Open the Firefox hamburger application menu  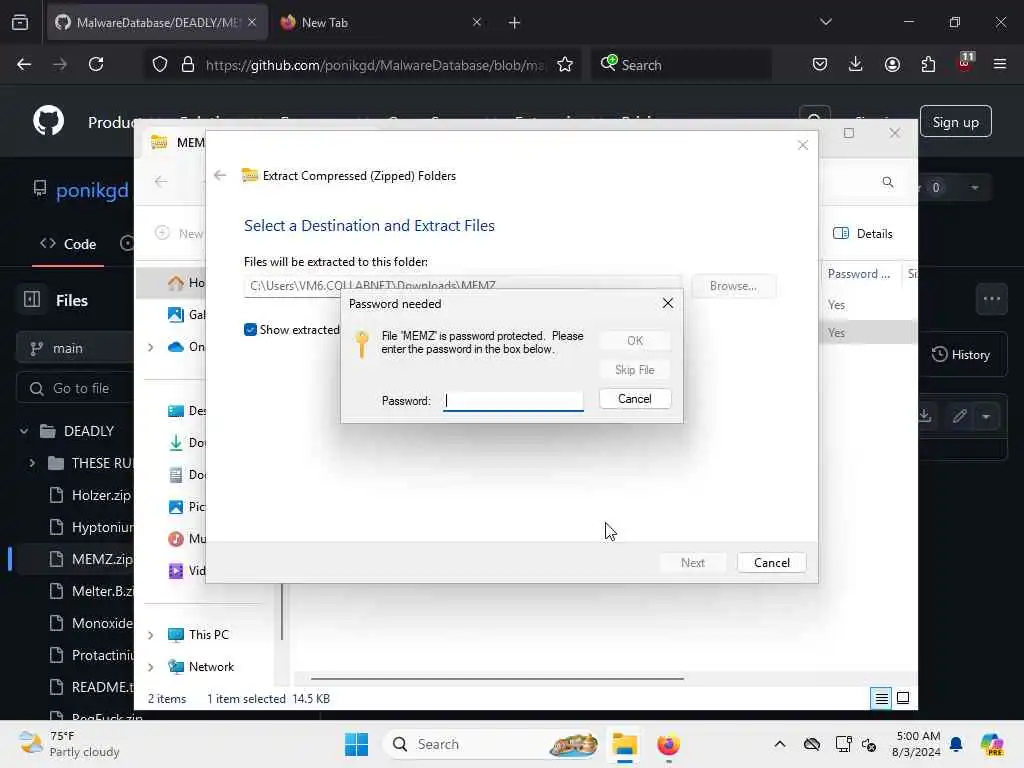[999, 64]
